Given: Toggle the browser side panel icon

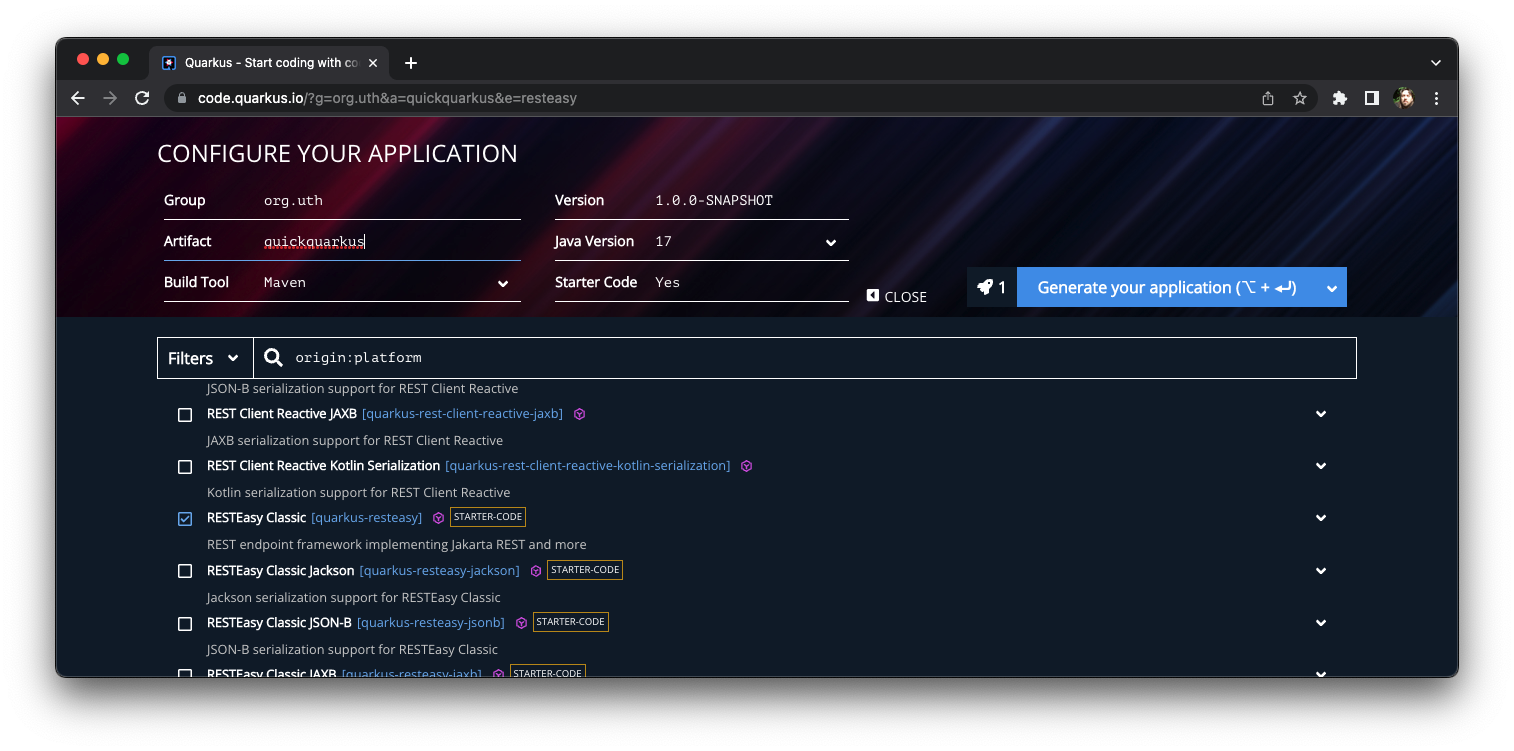Looking at the screenshot, I should point(1372,98).
